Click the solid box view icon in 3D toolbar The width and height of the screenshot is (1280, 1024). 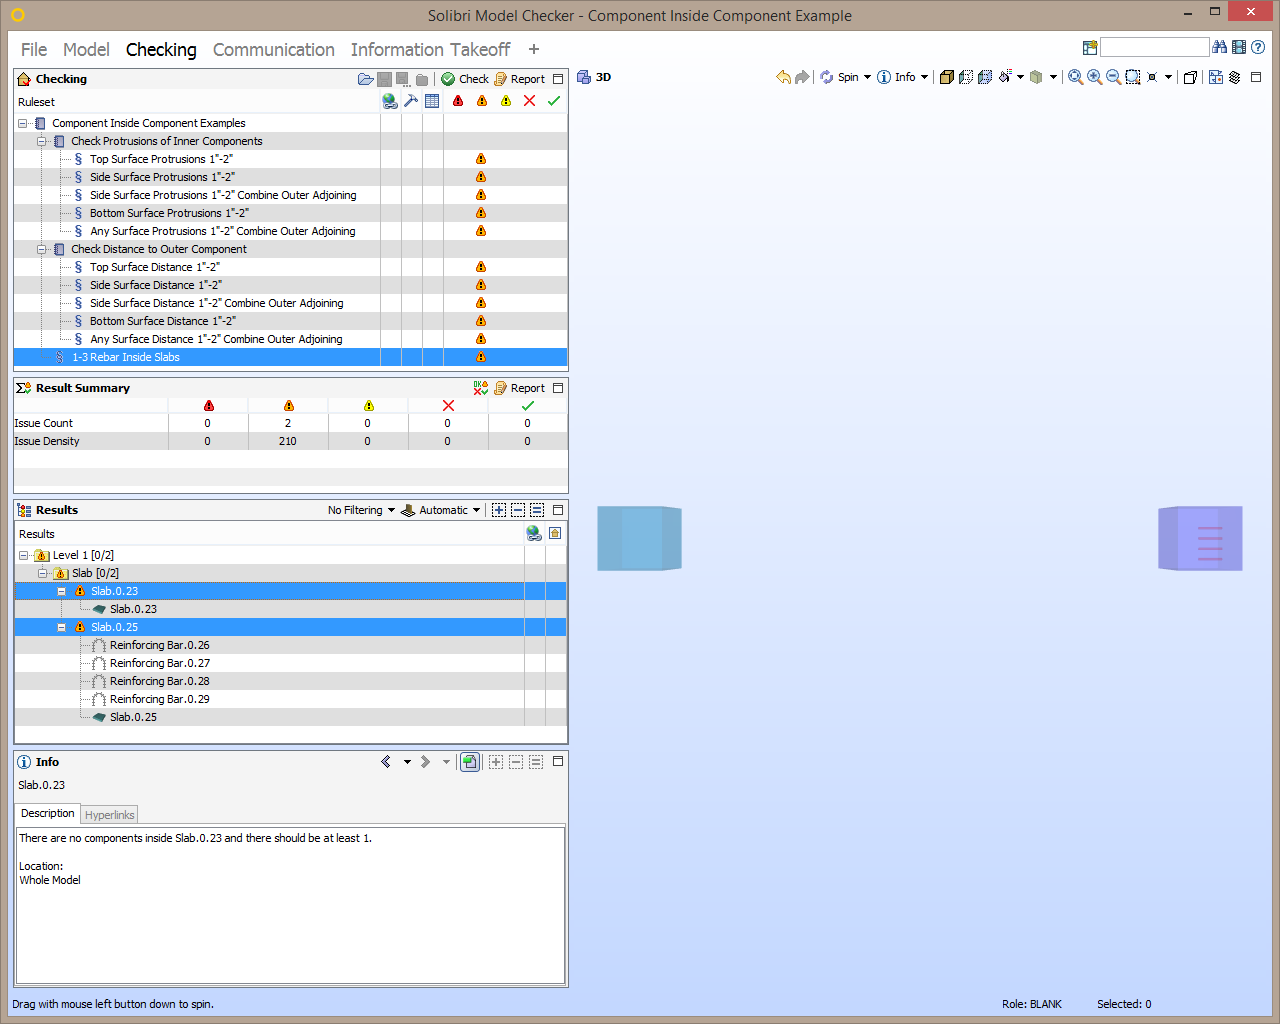click(946, 77)
